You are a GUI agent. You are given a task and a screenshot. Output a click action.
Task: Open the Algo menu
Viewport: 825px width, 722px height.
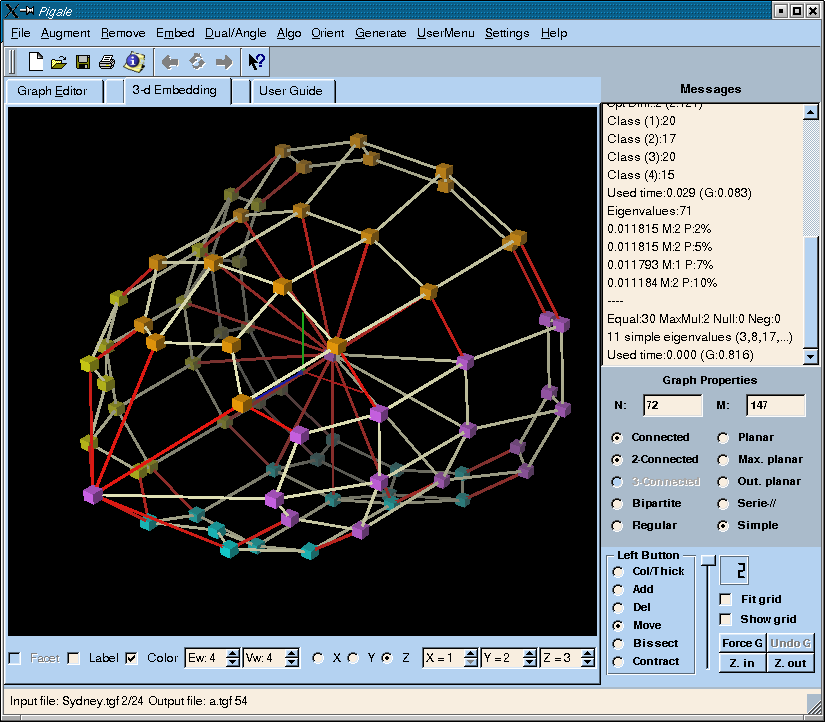(289, 33)
